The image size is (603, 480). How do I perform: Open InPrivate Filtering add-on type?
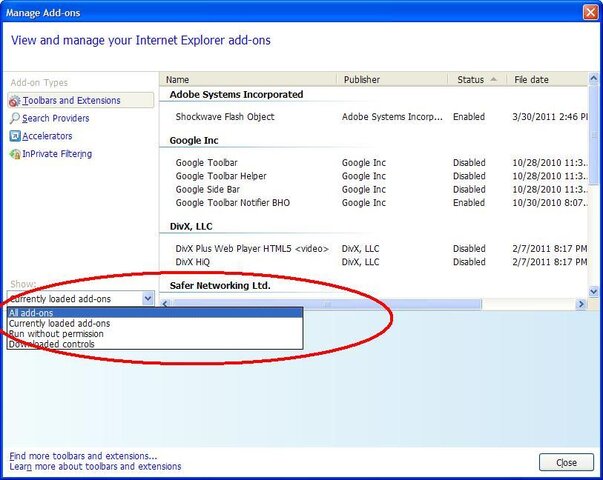click(57, 154)
